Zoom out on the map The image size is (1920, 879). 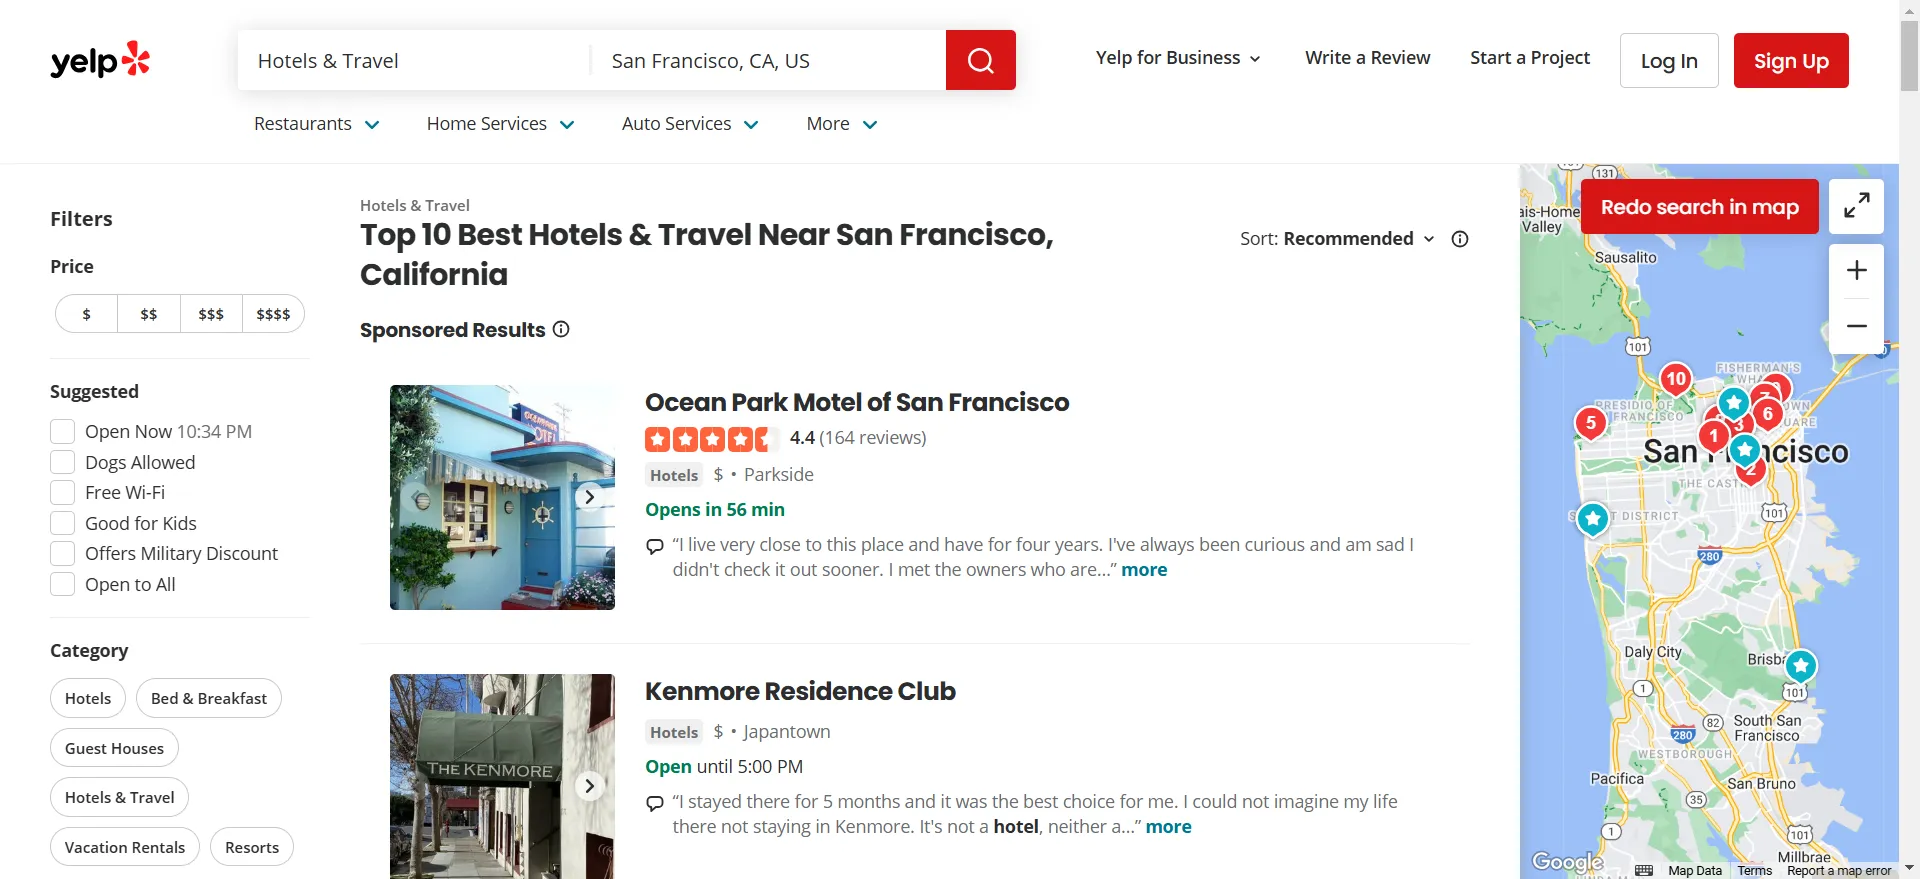[1856, 326]
